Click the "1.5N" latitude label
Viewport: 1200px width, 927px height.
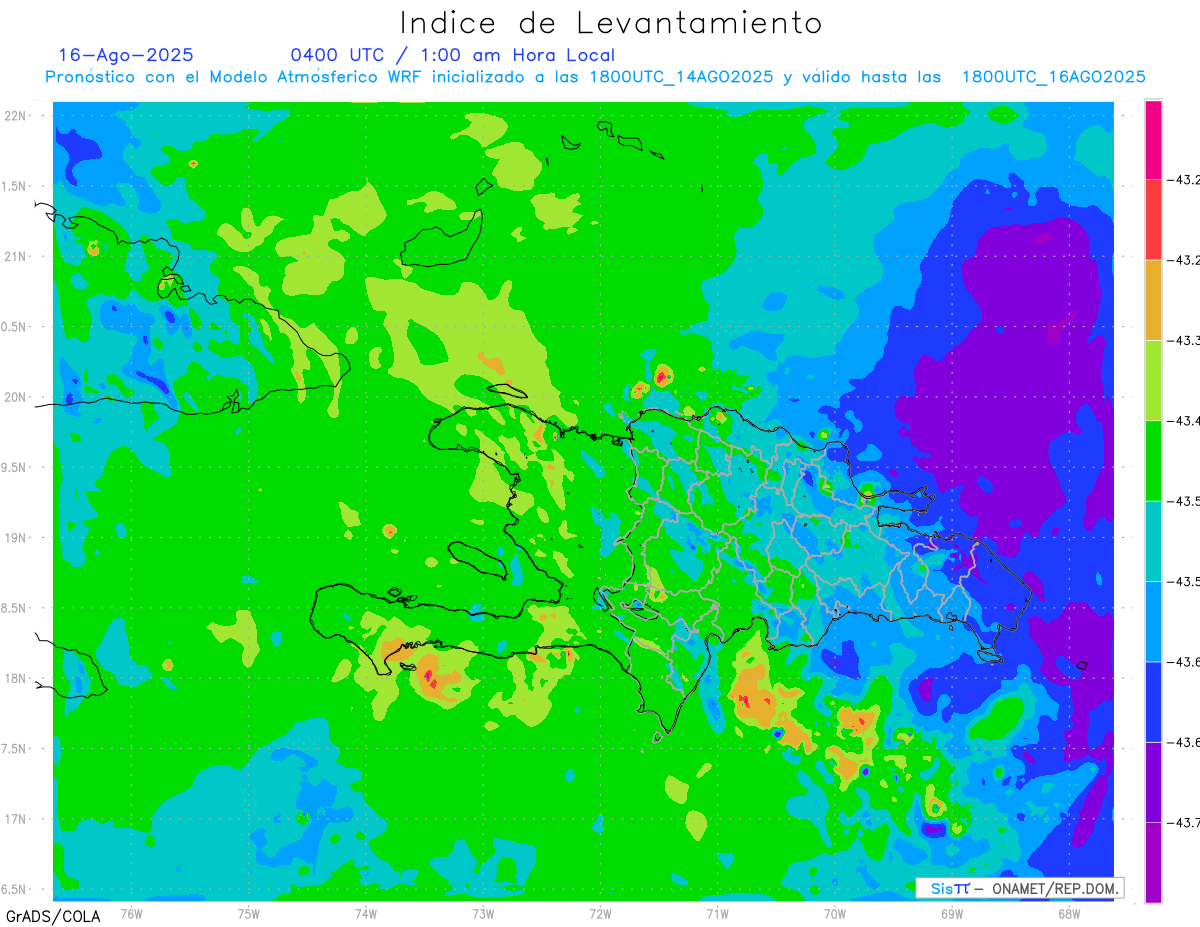(13, 186)
